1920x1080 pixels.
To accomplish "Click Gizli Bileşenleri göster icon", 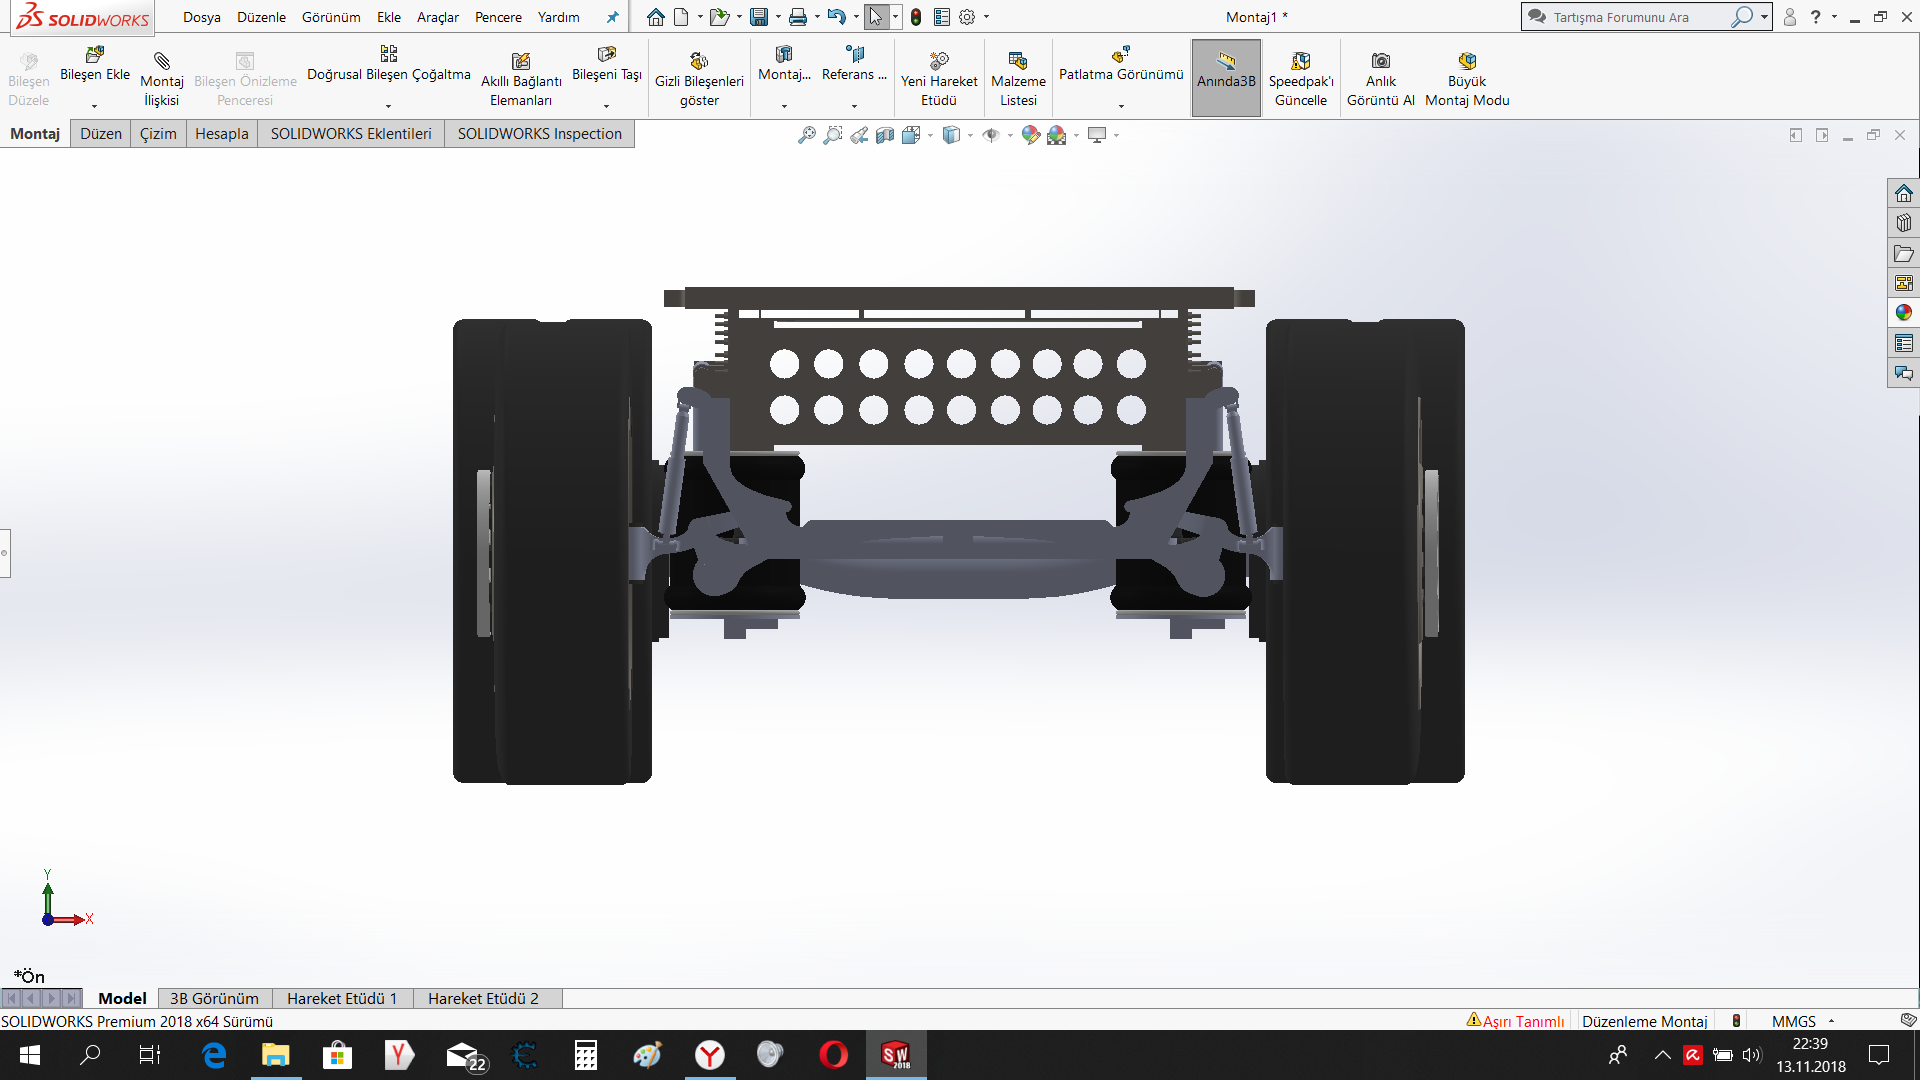I will pos(699,60).
